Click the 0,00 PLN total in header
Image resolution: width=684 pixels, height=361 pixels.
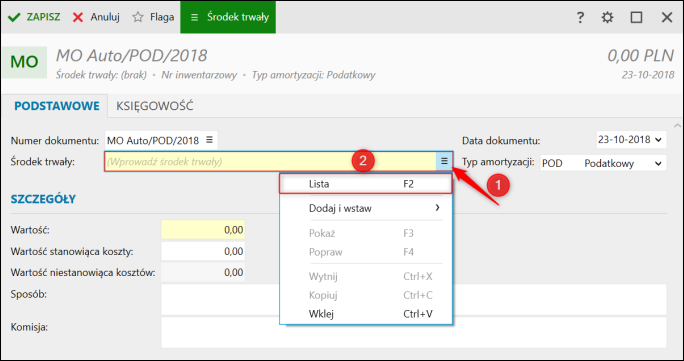pyautogui.click(x=641, y=56)
